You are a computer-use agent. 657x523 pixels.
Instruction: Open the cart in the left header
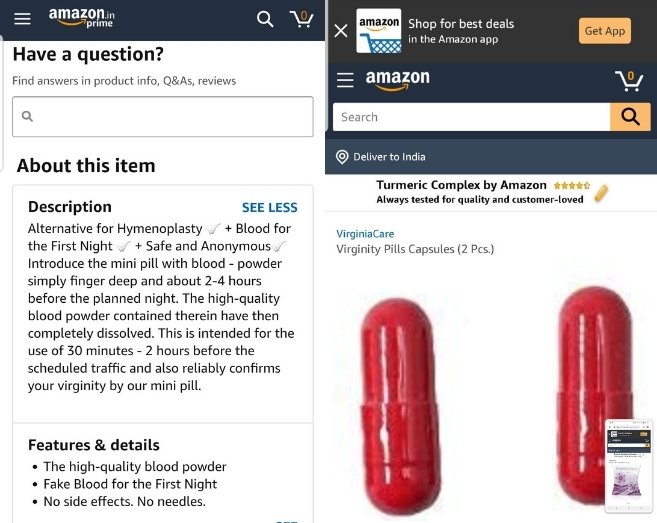point(301,19)
